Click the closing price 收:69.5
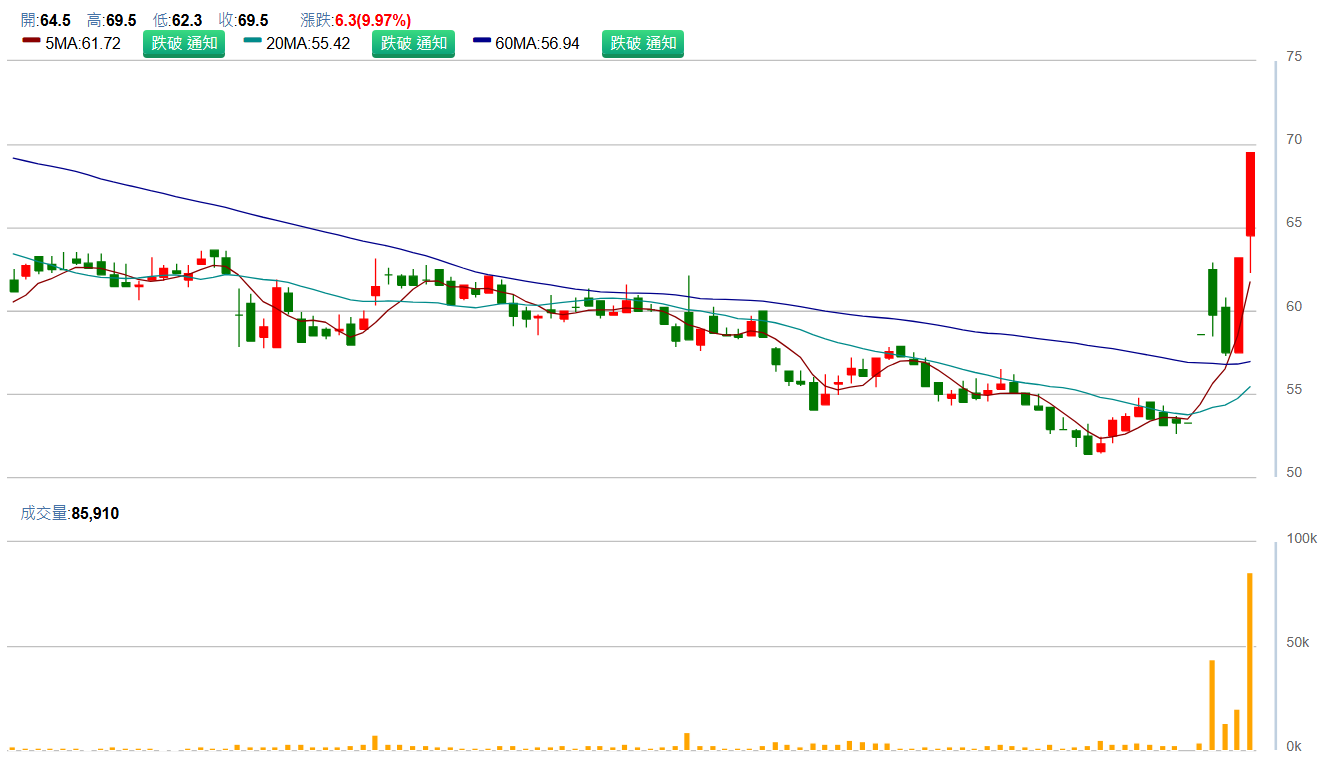Viewport: 1320px width, 762px height. click(244, 20)
